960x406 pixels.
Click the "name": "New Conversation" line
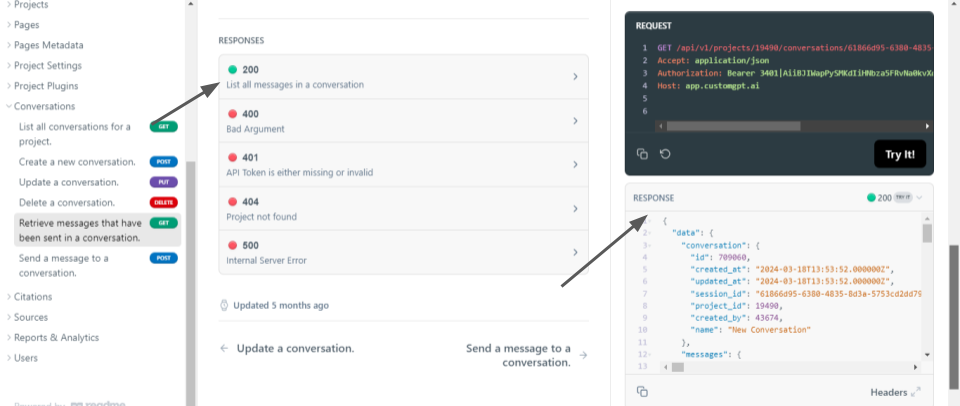(750, 330)
